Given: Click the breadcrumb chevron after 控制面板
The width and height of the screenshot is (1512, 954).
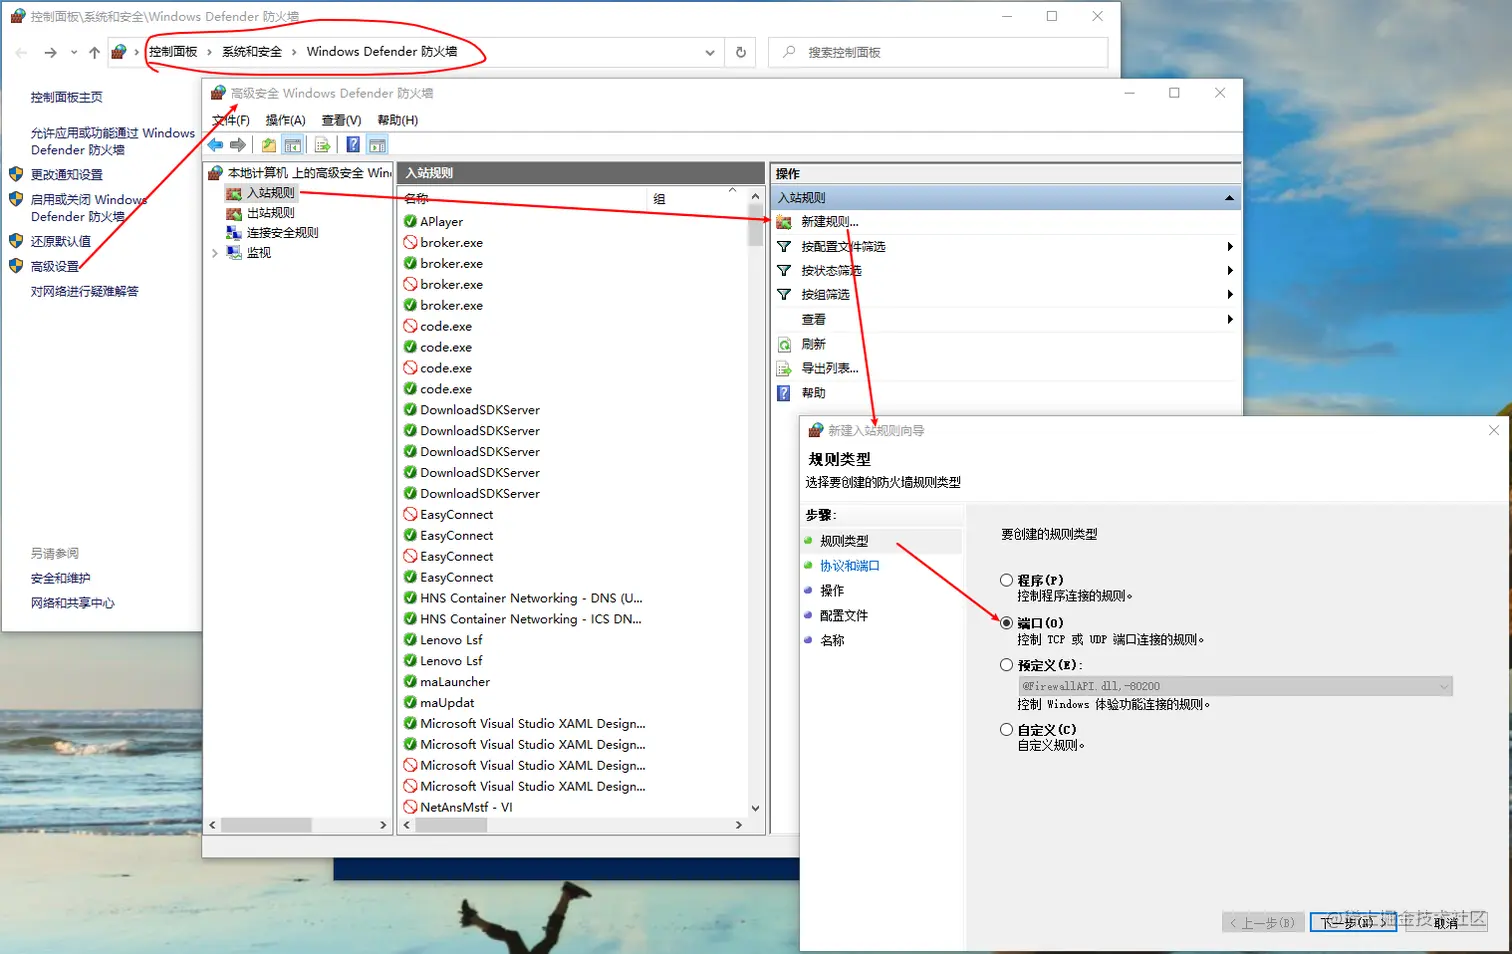Looking at the screenshot, I should [x=209, y=52].
